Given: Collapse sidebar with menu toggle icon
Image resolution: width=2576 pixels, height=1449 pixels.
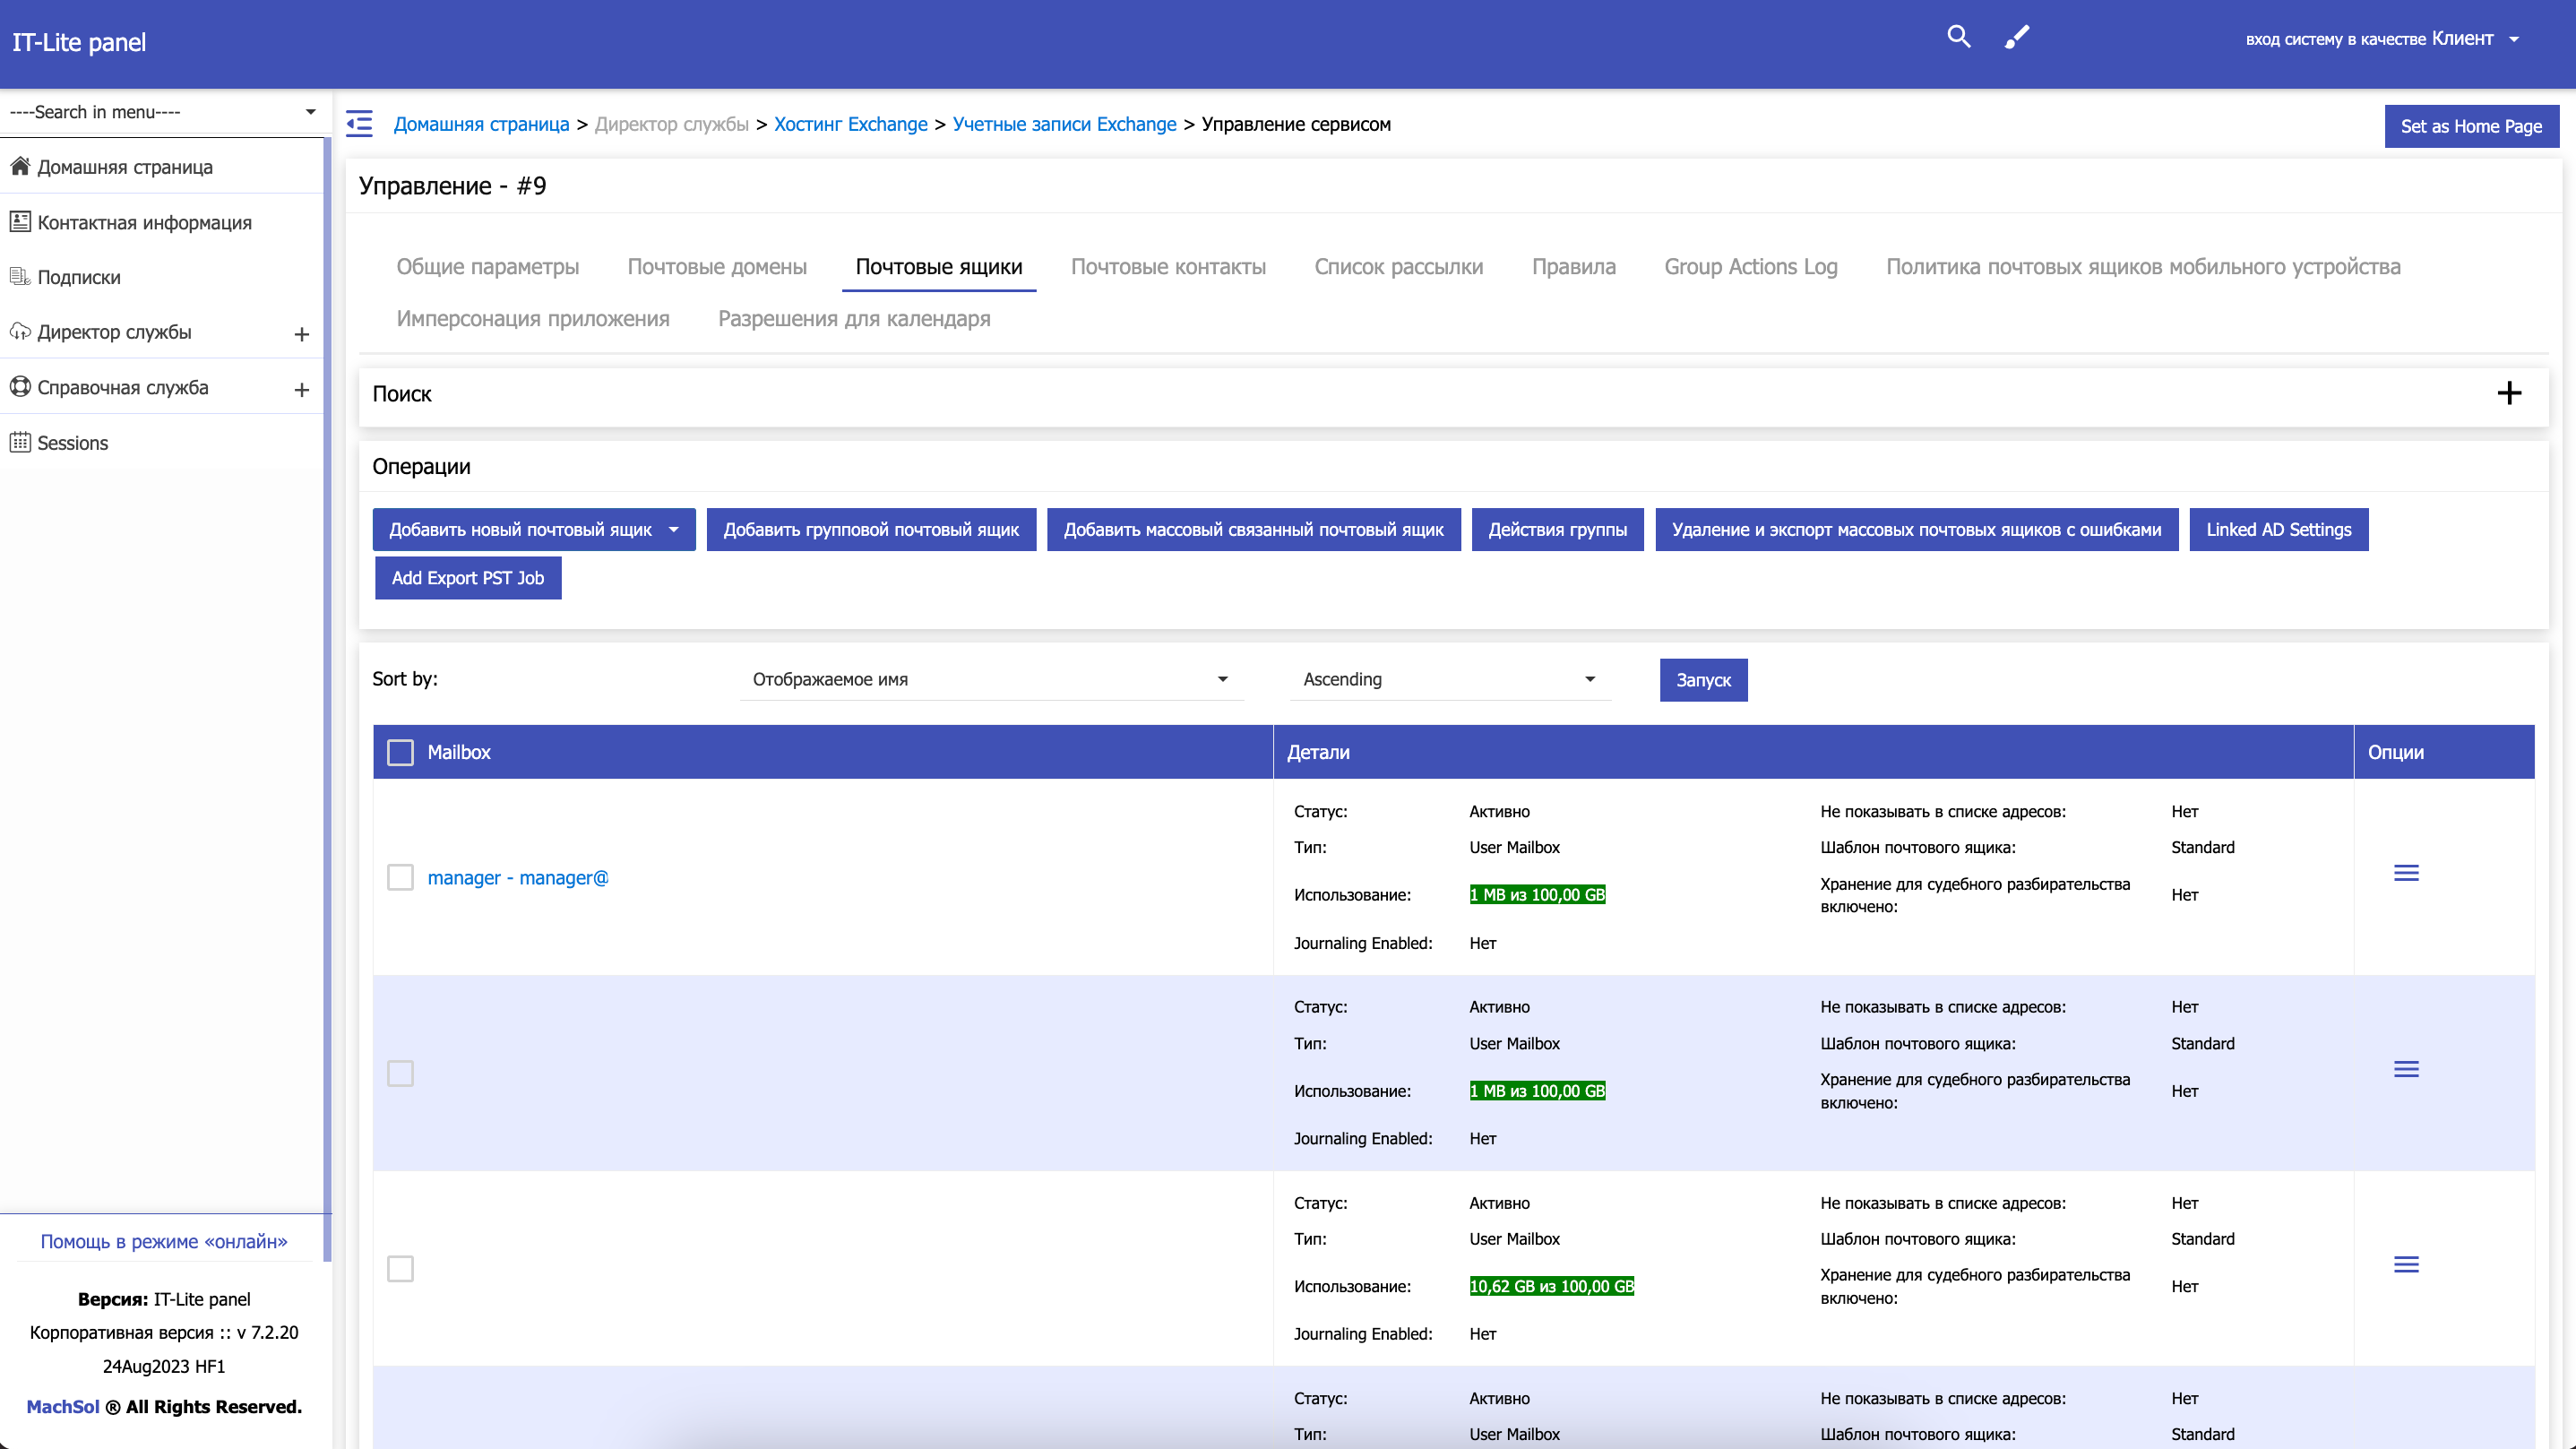Looking at the screenshot, I should pyautogui.click(x=359, y=124).
